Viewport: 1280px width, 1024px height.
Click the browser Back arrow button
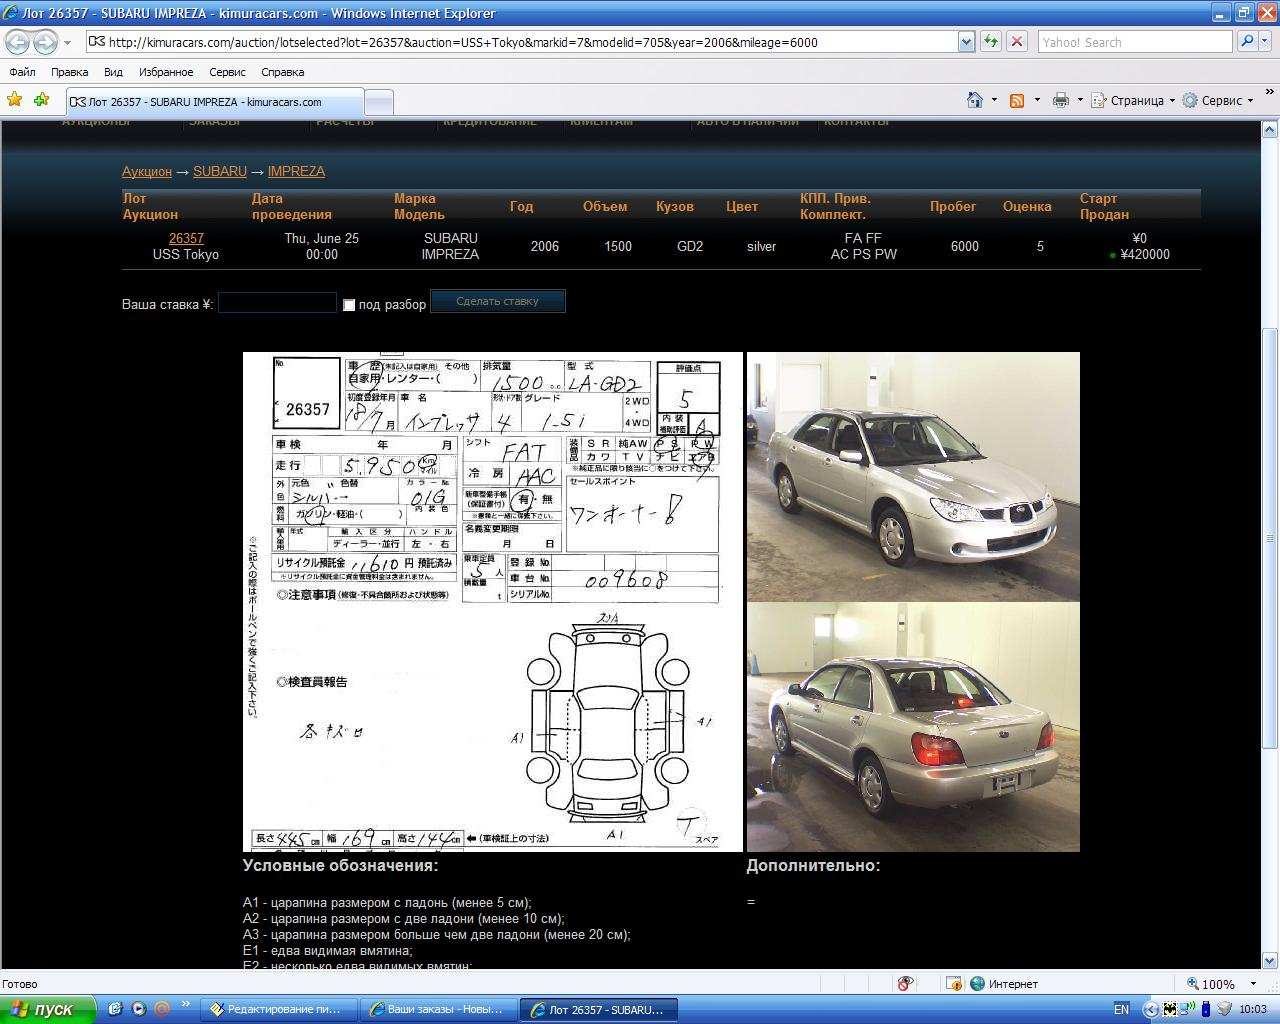tap(18, 42)
